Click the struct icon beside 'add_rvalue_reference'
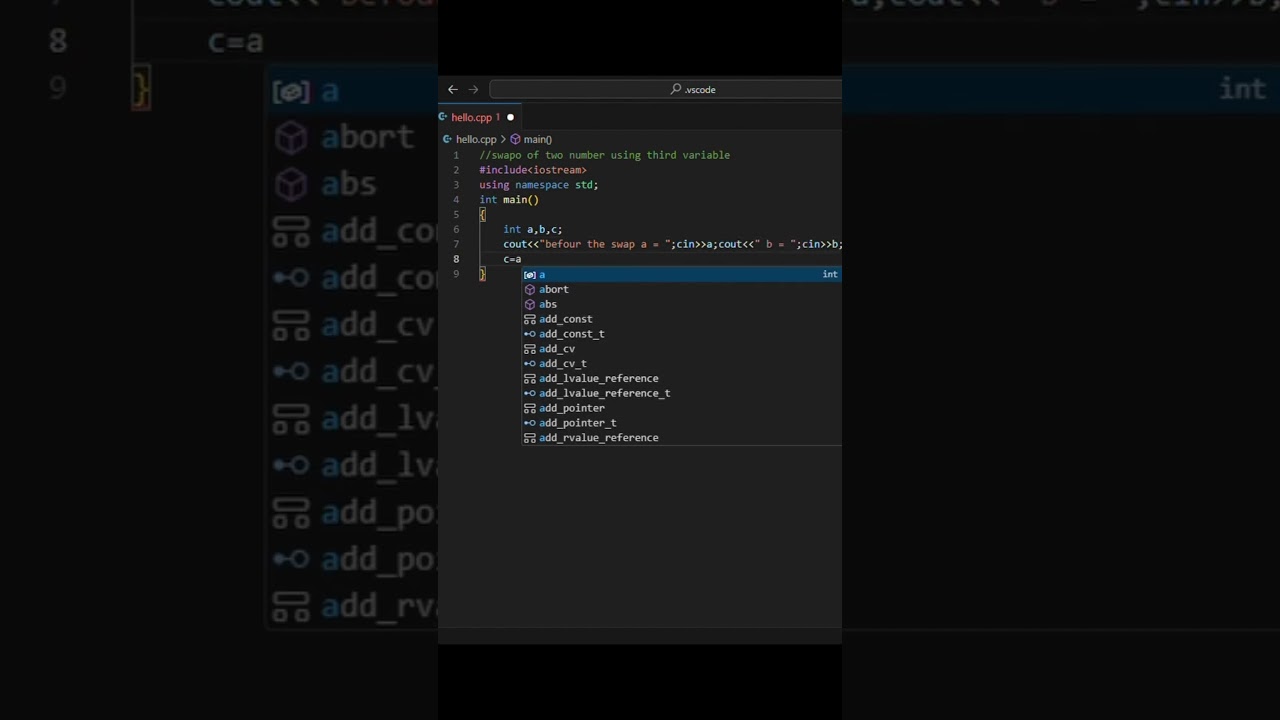The width and height of the screenshot is (1280, 720). tap(530, 438)
